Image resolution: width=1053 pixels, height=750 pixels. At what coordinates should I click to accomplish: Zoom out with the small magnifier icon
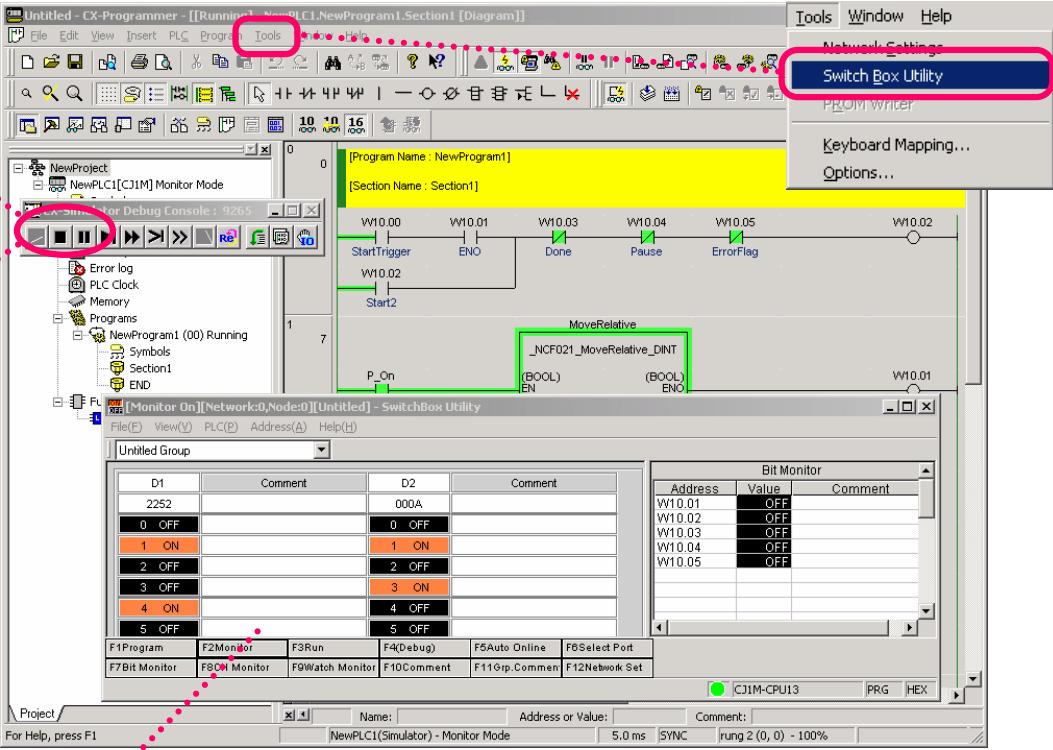26,94
